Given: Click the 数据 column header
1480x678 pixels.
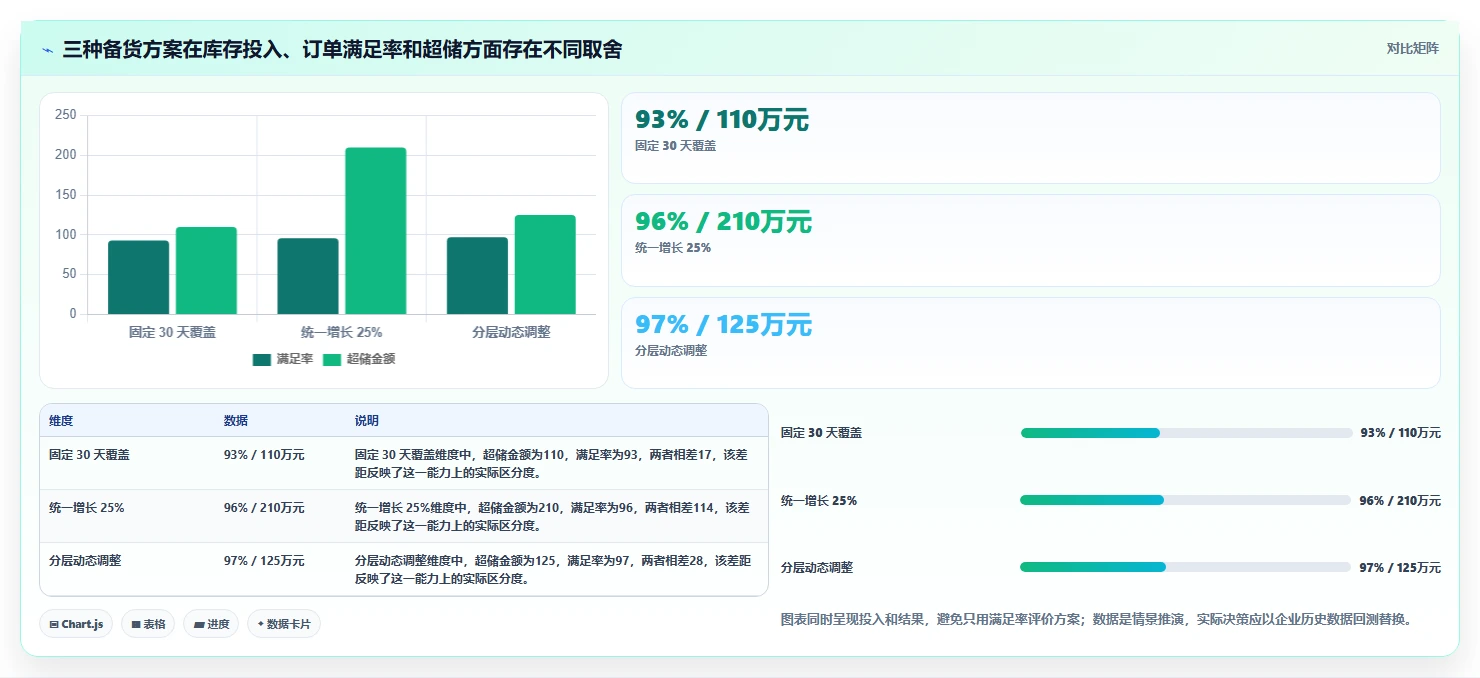Looking at the screenshot, I should [x=236, y=421].
